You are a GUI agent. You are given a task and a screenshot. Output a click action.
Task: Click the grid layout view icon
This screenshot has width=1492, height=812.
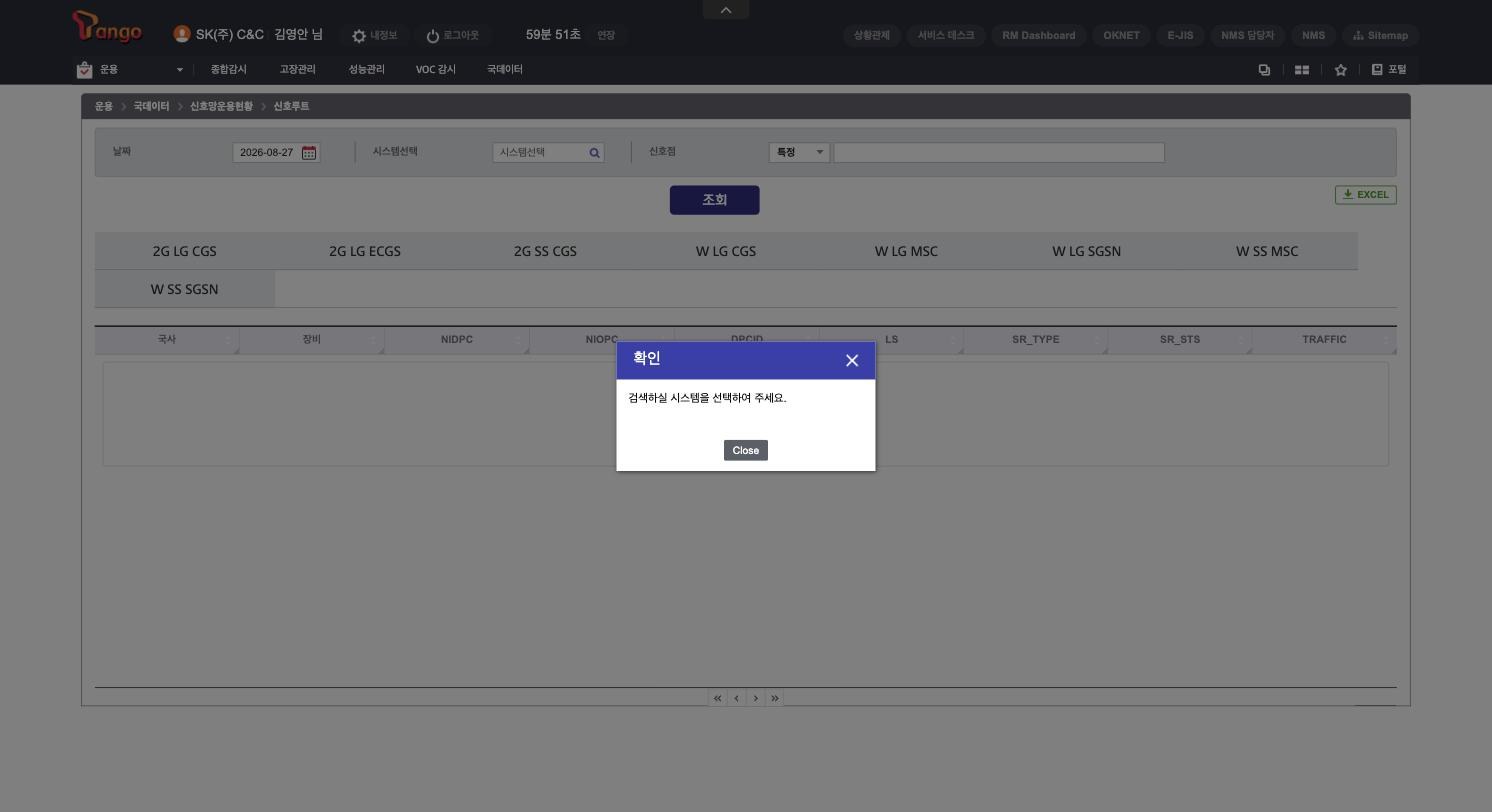tap(1302, 70)
